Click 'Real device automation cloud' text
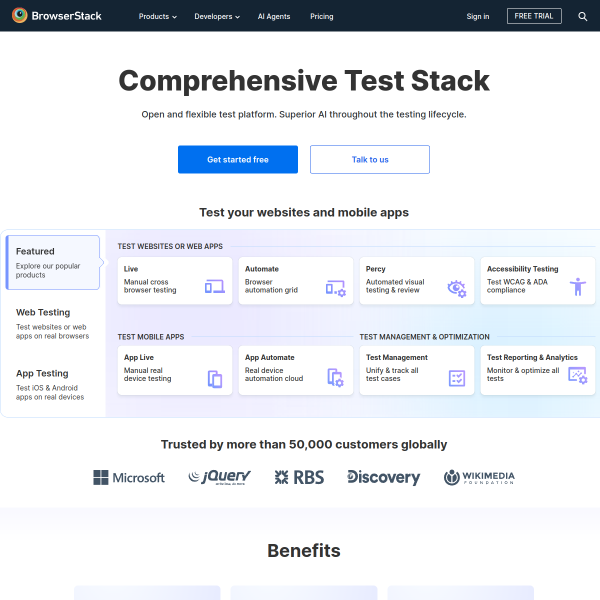 click(x=274, y=374)
